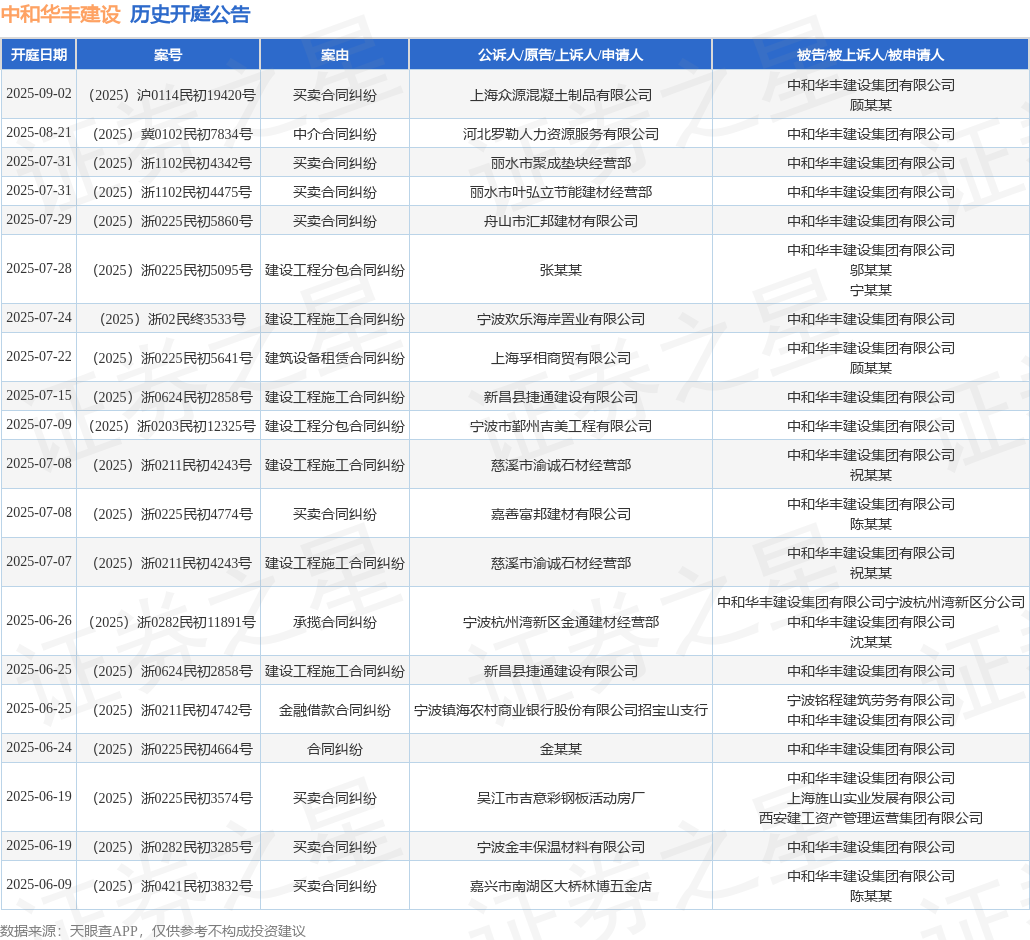Click plaintiff 嘉兴市南湖区大桥林博五金店
Image resolution: width=1030 pixels, height=940 pixels.
coord(560,886)
